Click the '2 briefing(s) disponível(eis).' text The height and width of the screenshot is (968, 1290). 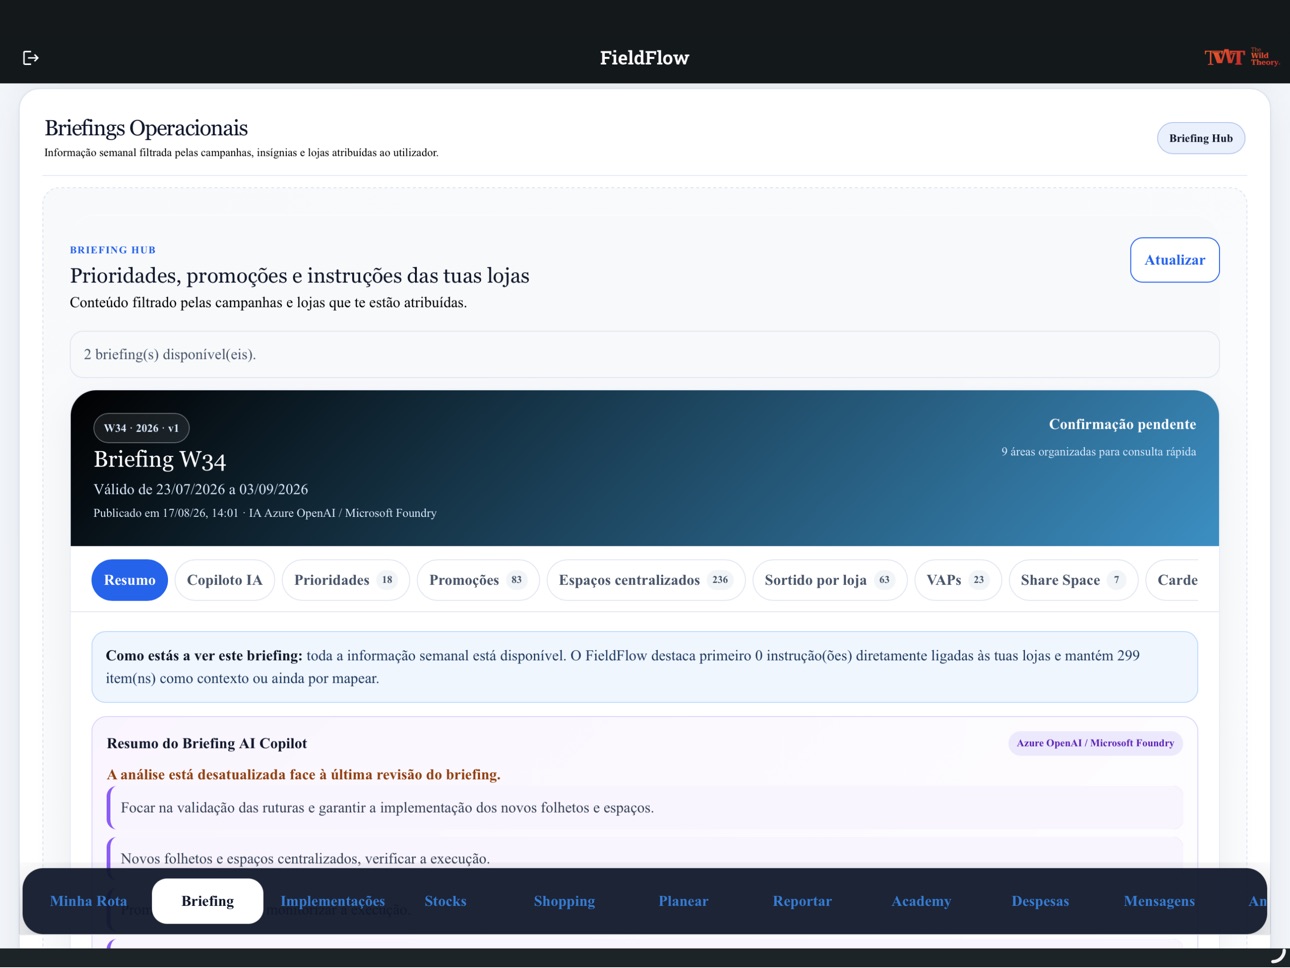click(170, 354)
